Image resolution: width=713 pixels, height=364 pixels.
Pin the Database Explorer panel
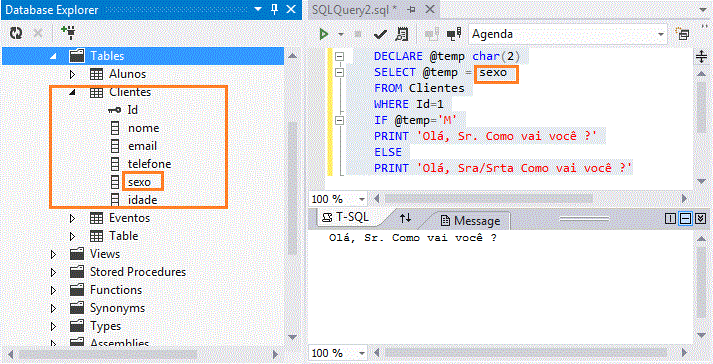tap(274, 10)
